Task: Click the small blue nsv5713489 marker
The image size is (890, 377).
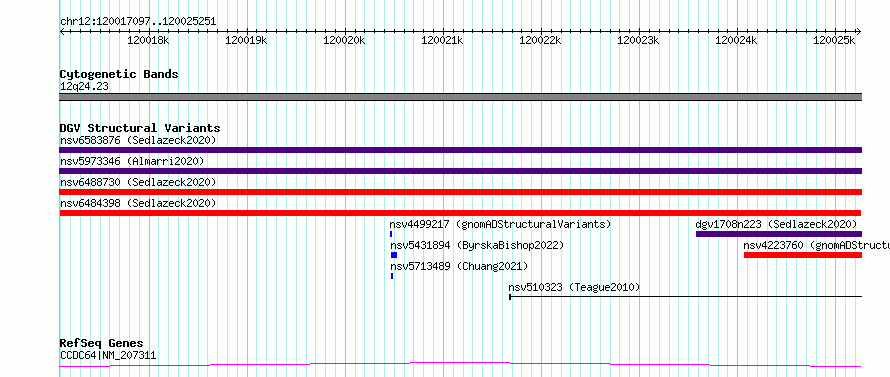Action: tap(392, 276)
